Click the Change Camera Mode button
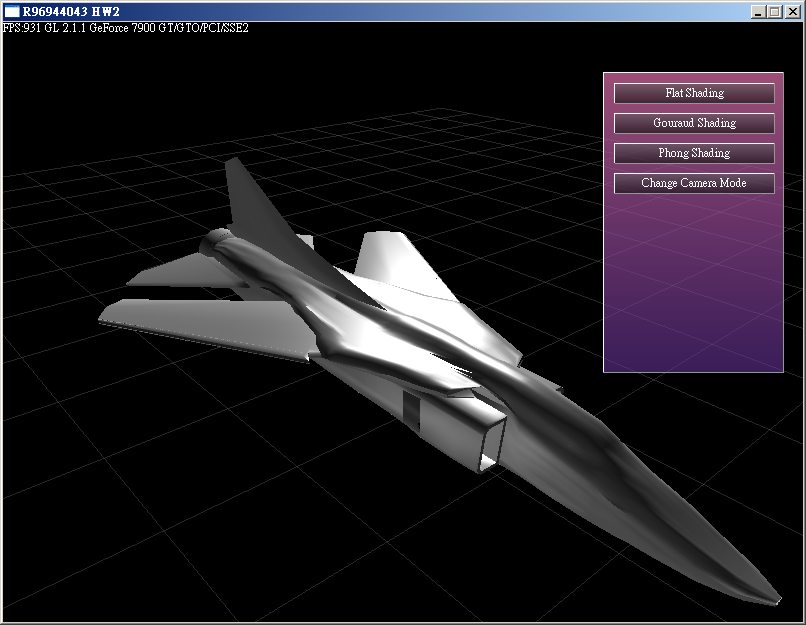 point(694,183)
